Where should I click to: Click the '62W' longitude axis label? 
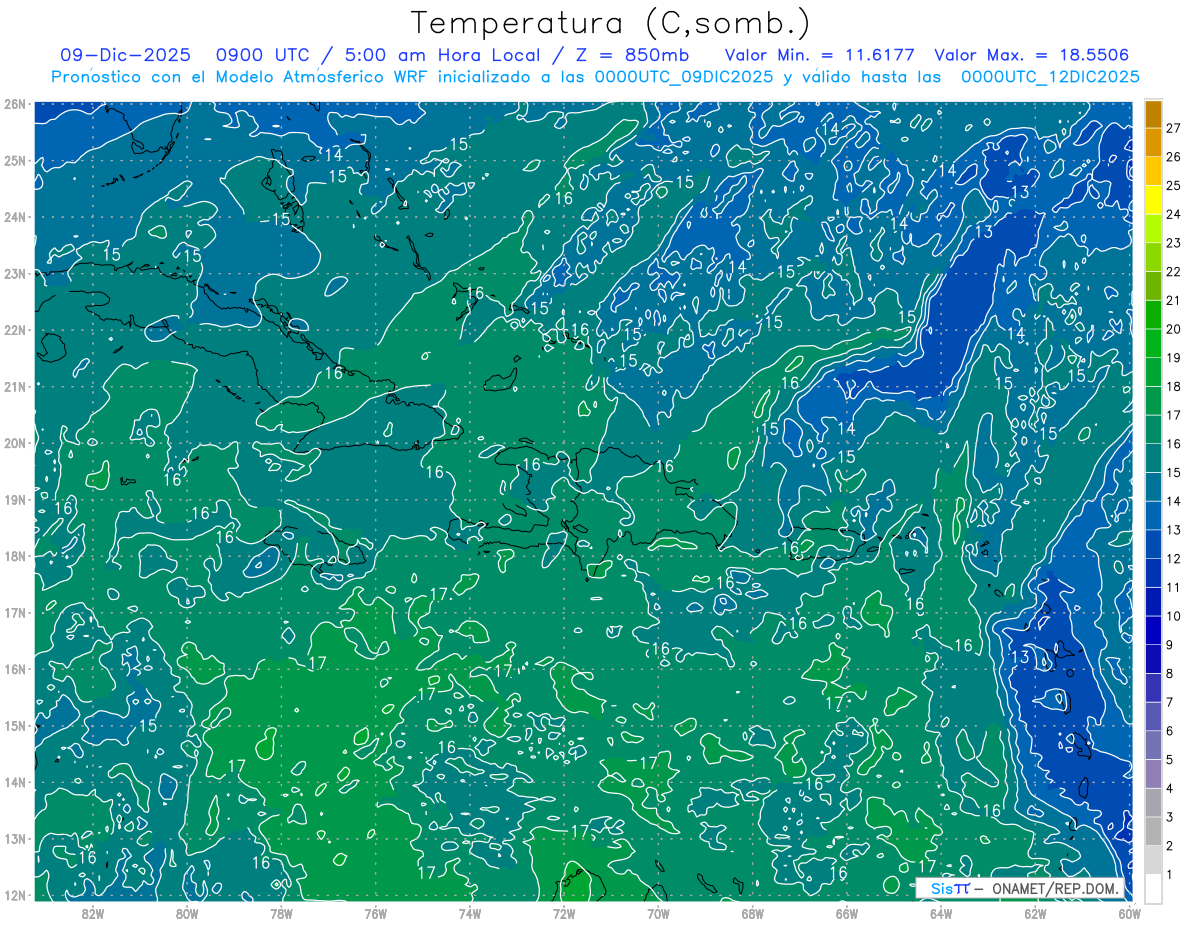click(1035, 913)
